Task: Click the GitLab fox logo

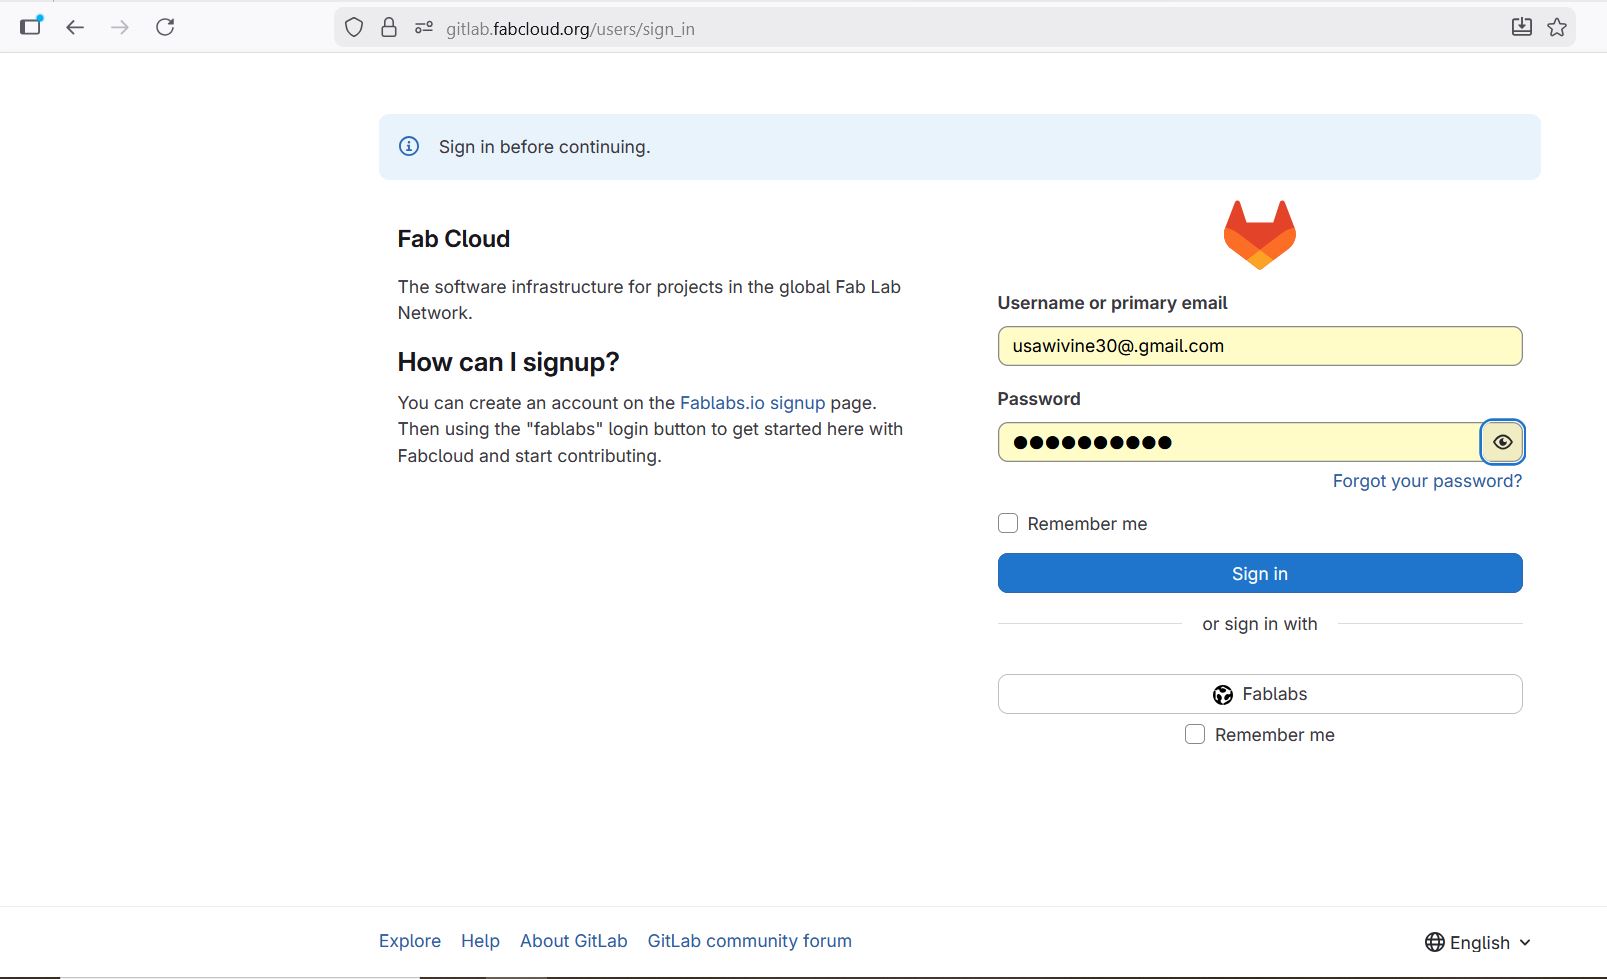Action: tap(1259, 235)
